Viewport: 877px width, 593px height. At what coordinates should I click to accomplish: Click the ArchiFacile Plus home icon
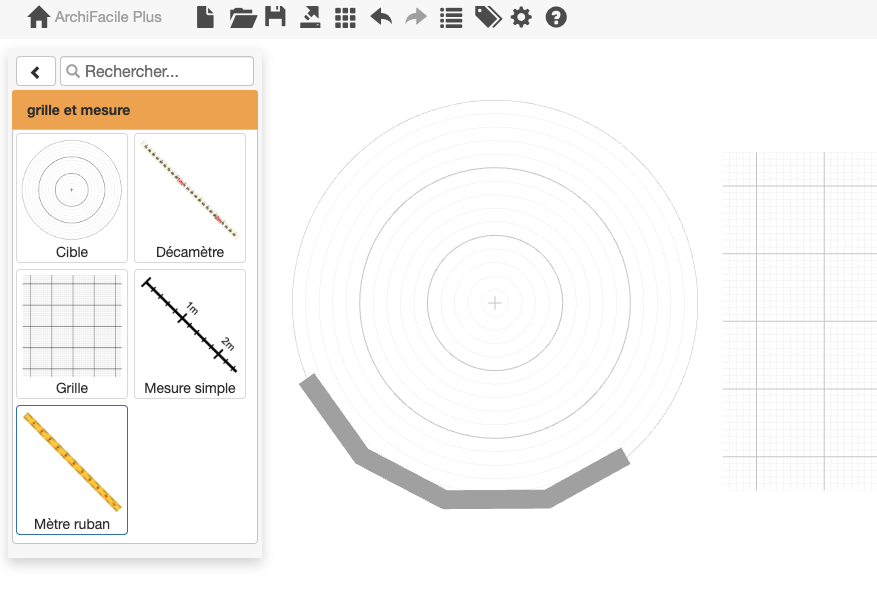38,16
